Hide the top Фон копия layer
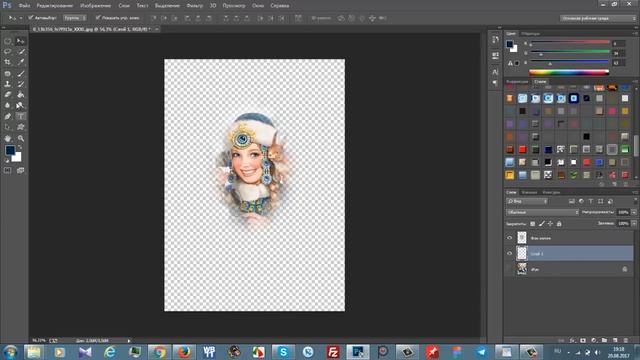Image resolution: width=640 pixels, height=360 pixels. (x=509, y=238)
